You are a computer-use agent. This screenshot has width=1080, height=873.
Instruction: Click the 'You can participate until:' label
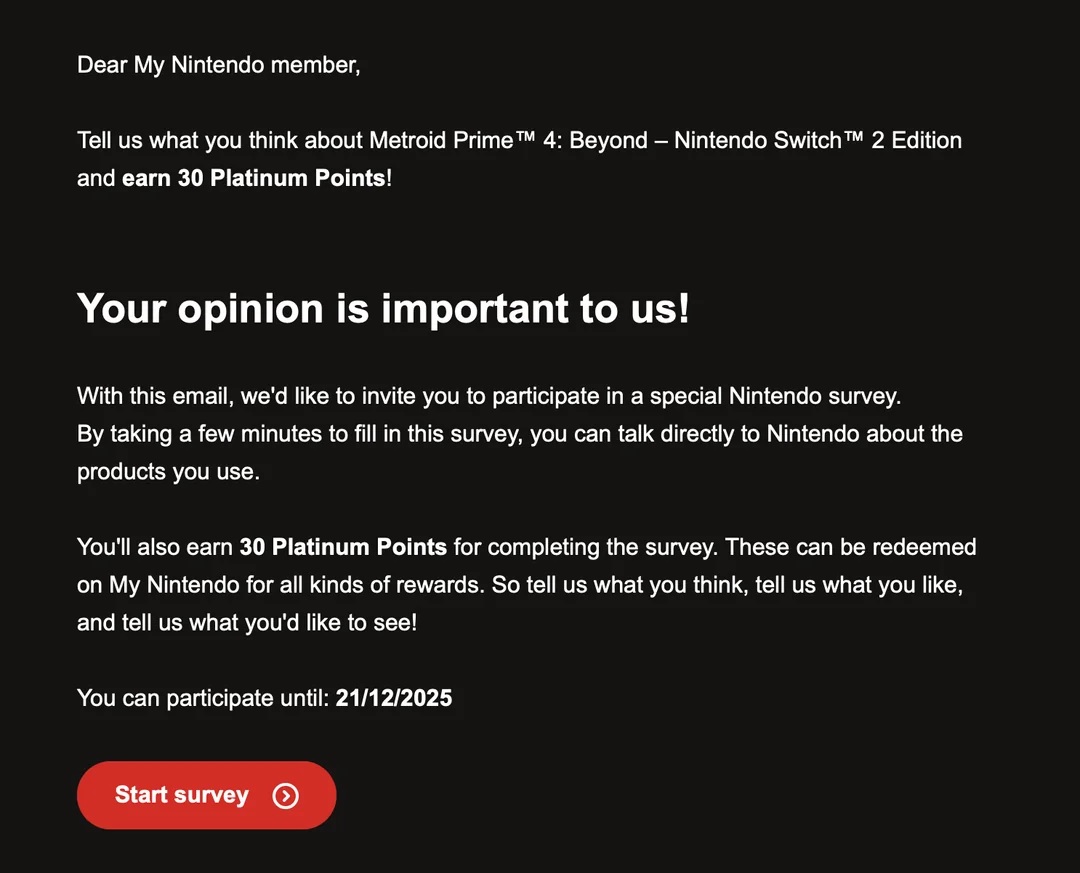tap(203, 698)
